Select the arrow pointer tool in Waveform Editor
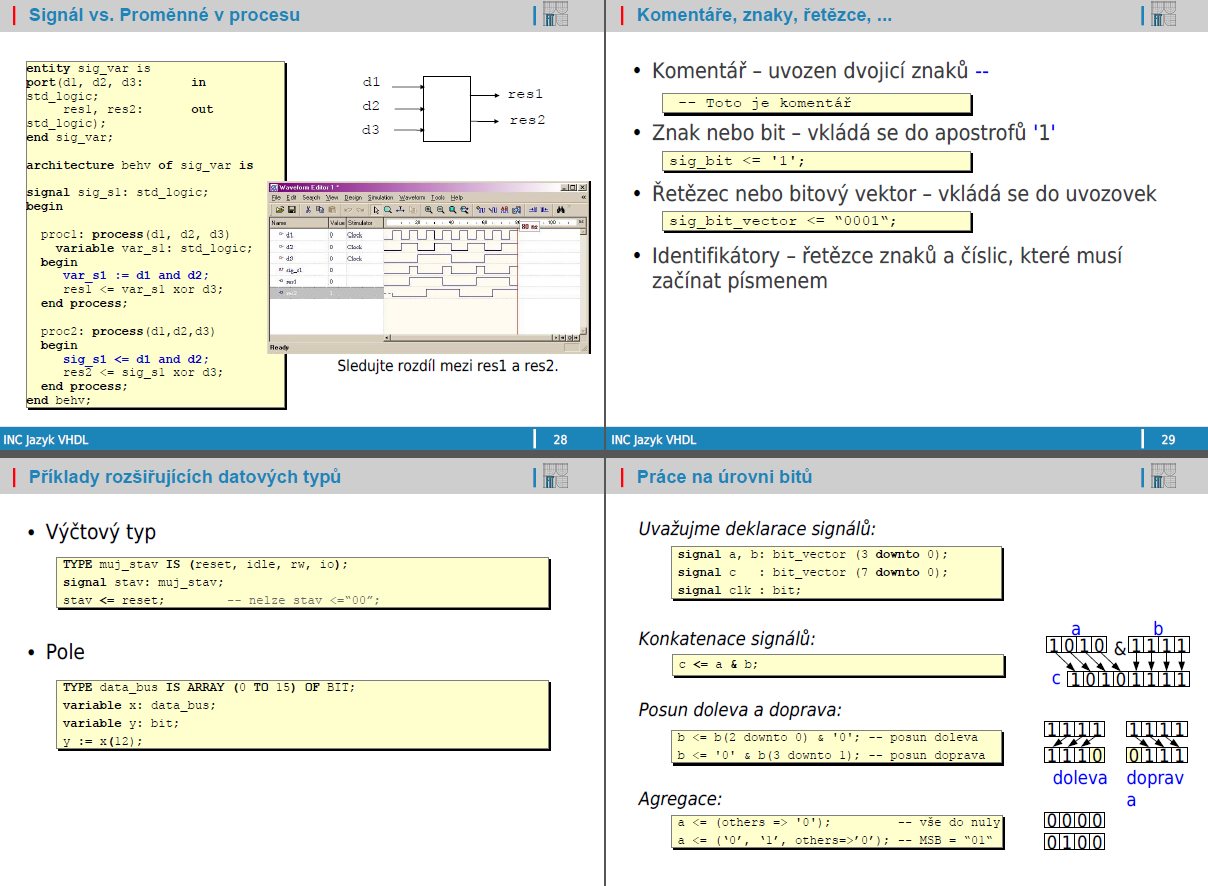1208x886 pixels. pyautogui.click(x=376, y=209)
